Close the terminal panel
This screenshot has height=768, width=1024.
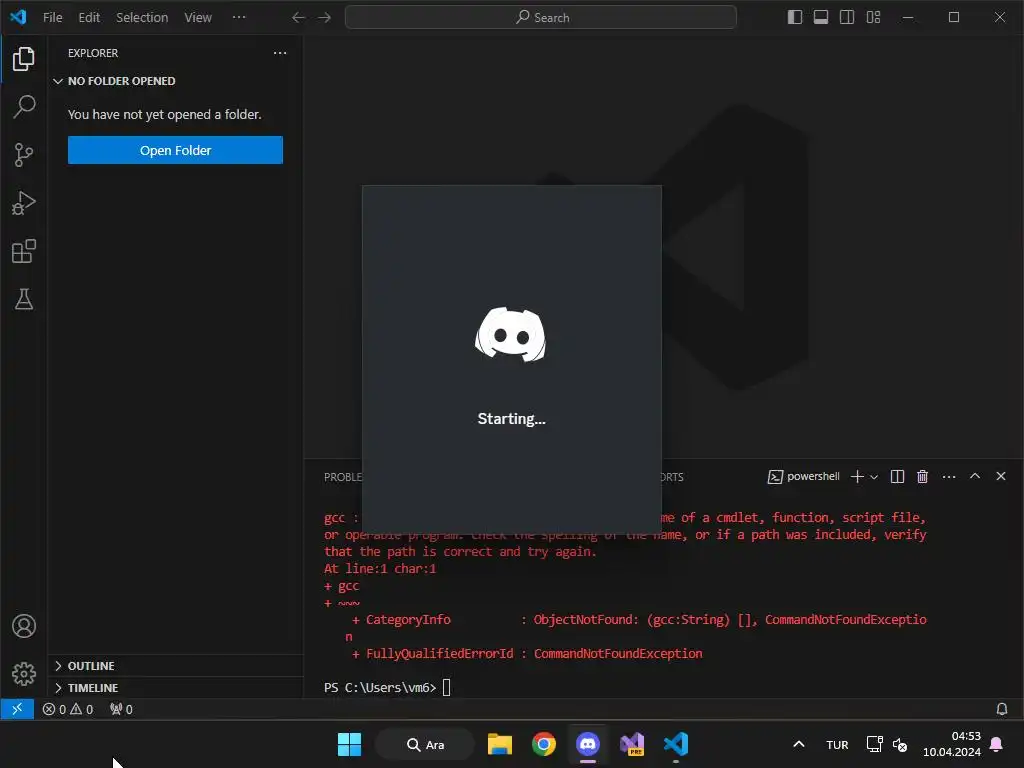pos(1001,476)
